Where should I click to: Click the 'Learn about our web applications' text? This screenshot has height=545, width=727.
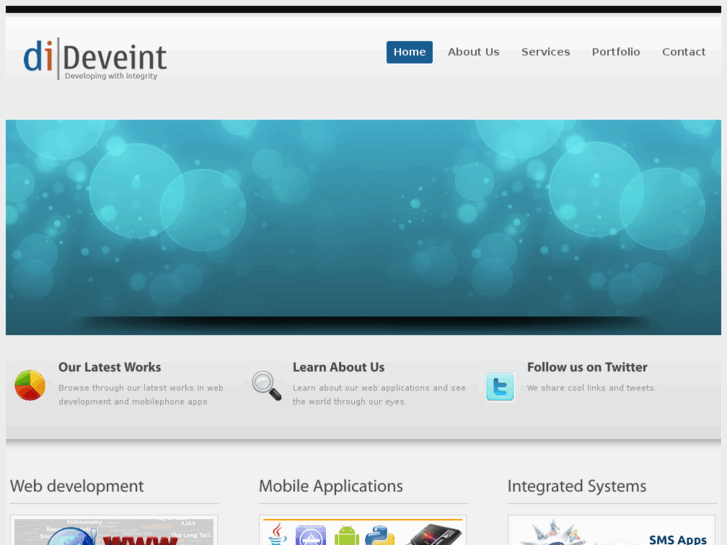(379, 395)
